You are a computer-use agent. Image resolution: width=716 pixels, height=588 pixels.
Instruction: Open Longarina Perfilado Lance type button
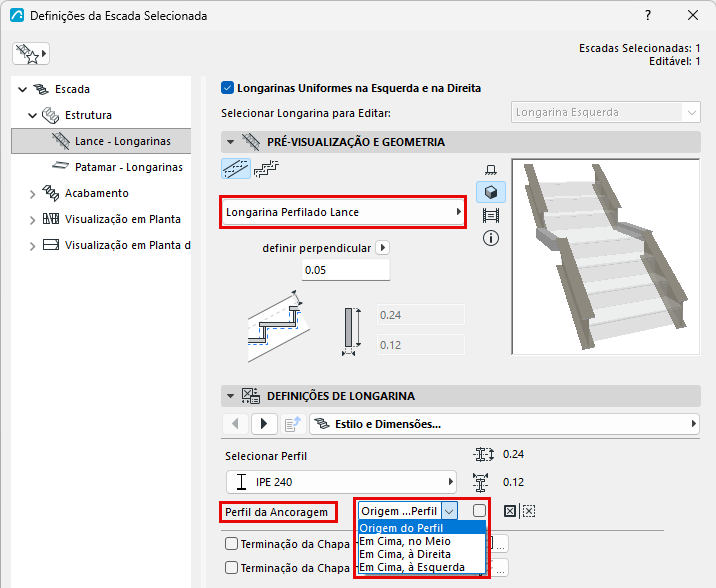click(x=343, y=212)
